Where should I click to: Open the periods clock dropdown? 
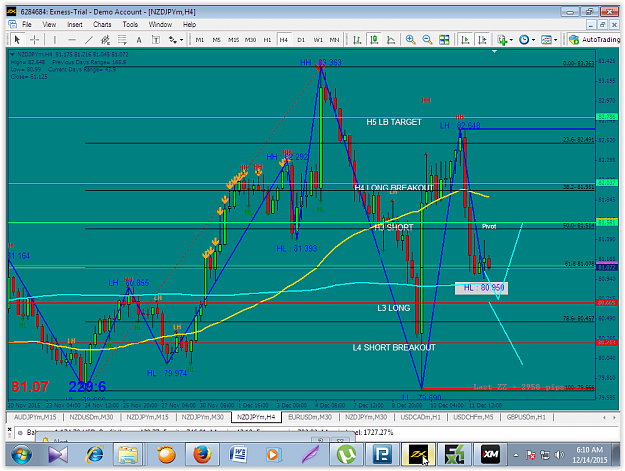[527, 39]
